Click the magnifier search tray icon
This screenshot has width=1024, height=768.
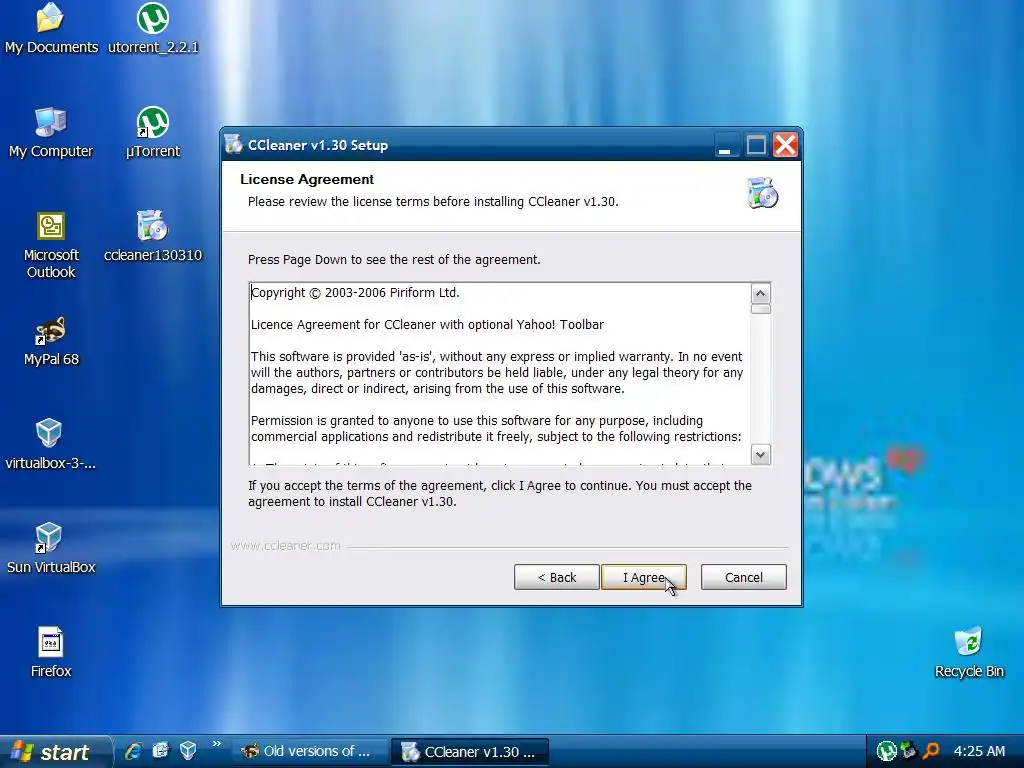click(x=930, y=751)
